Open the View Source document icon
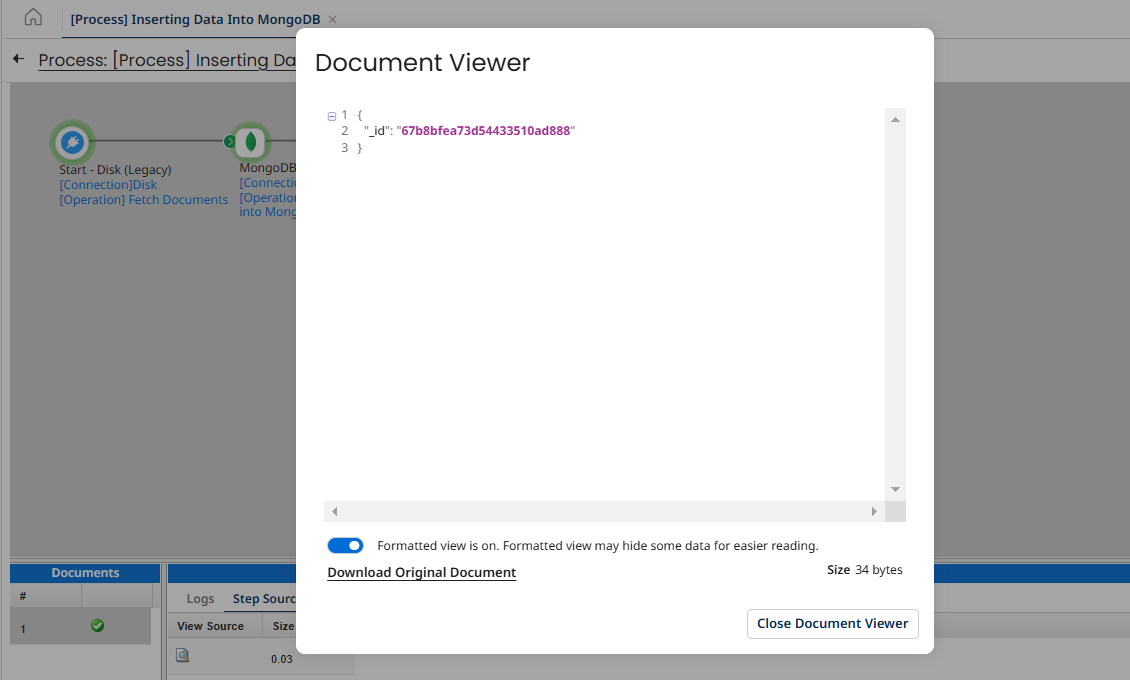 182,656
